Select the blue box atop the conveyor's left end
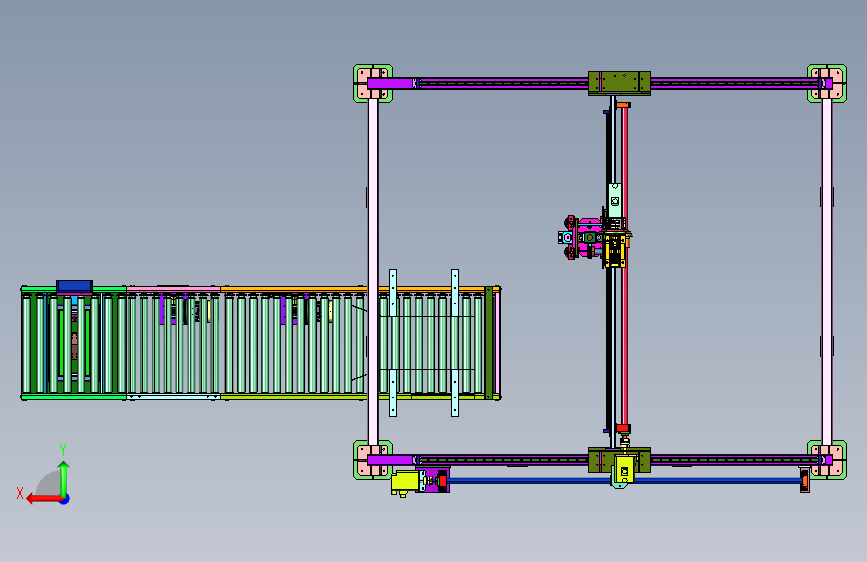The width and height of the screenshot is (867, 562). point(74,286)
